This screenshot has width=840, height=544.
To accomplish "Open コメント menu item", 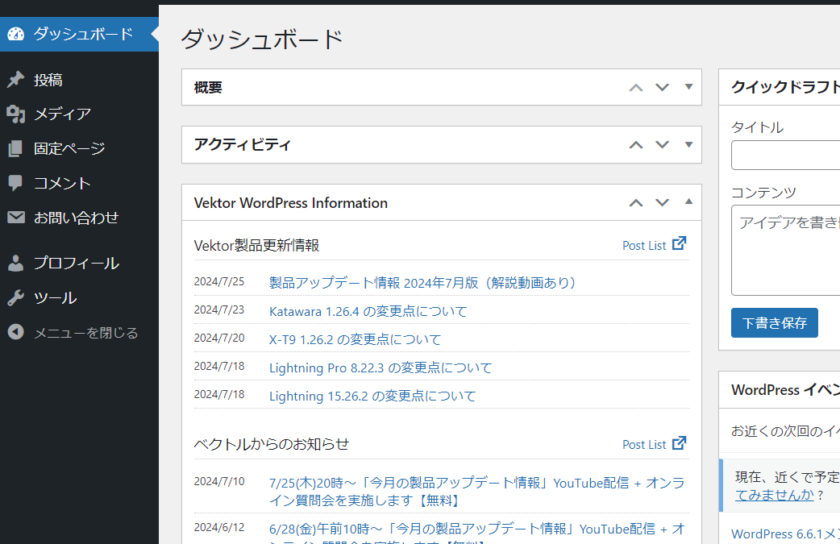I will [79, 183].
